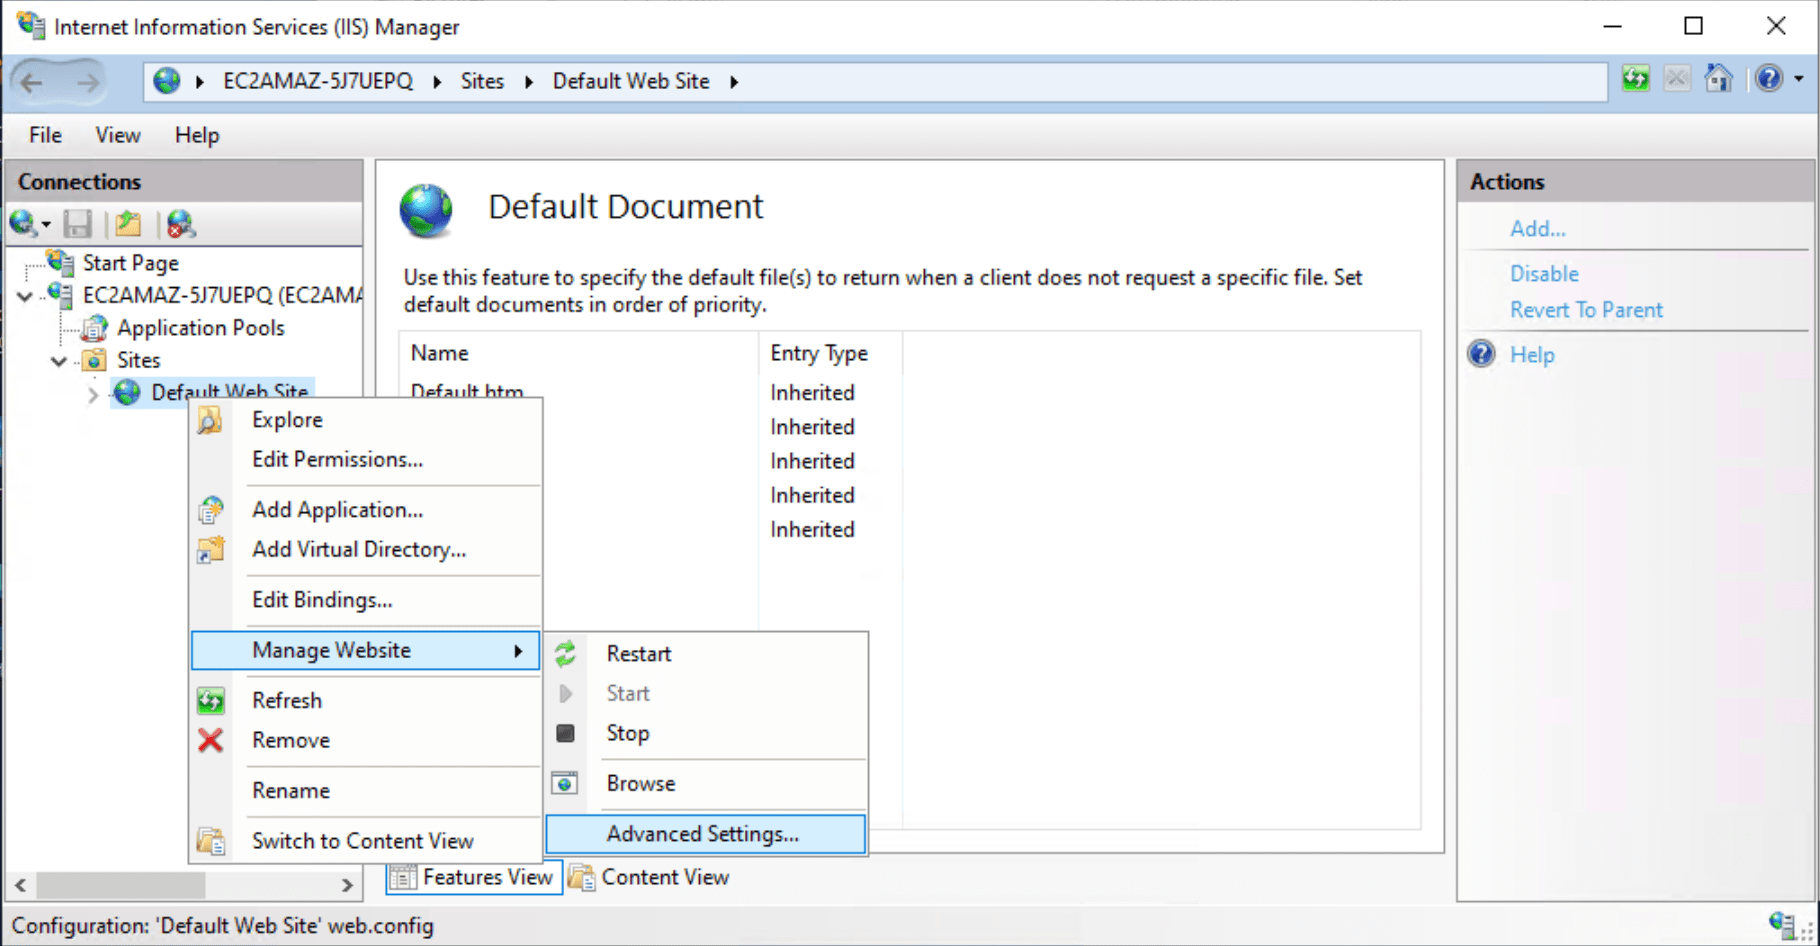Click the red X Remove icon

210,741
